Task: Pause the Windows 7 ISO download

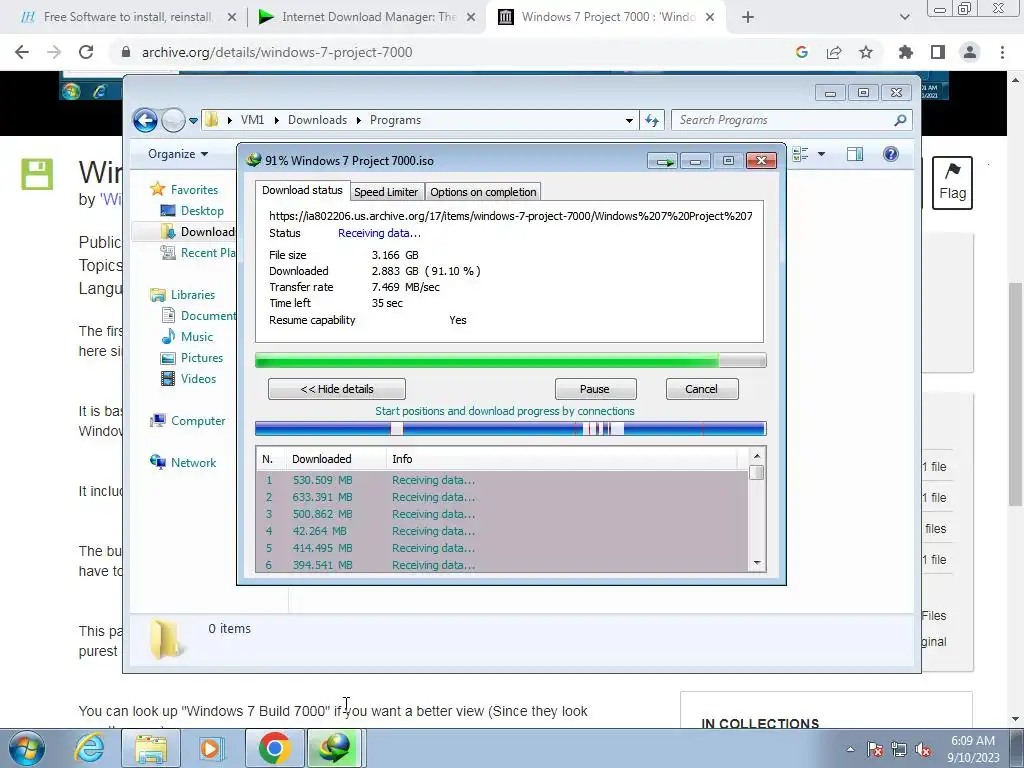Action: coord(595,389)
